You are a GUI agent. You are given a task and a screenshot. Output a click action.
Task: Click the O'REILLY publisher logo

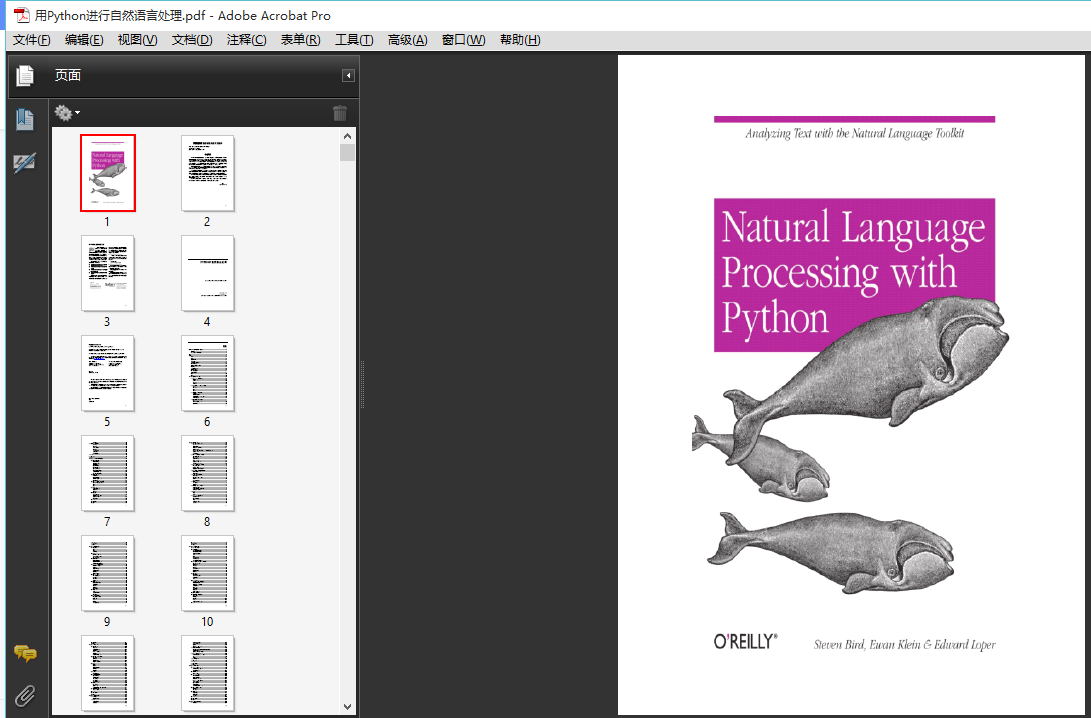coord(746,641)
